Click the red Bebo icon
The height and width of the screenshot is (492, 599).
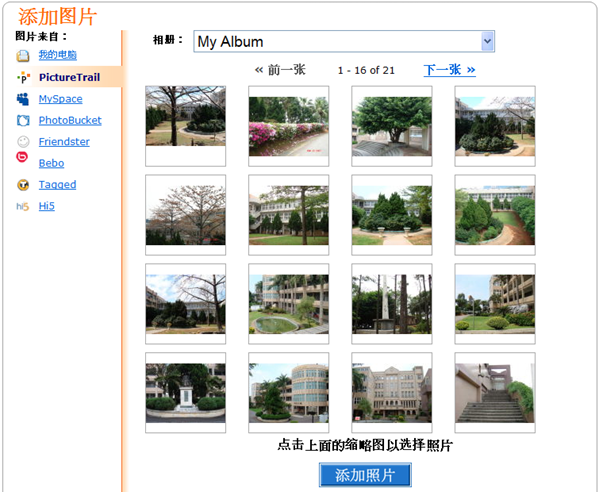(x=22, y=157)
